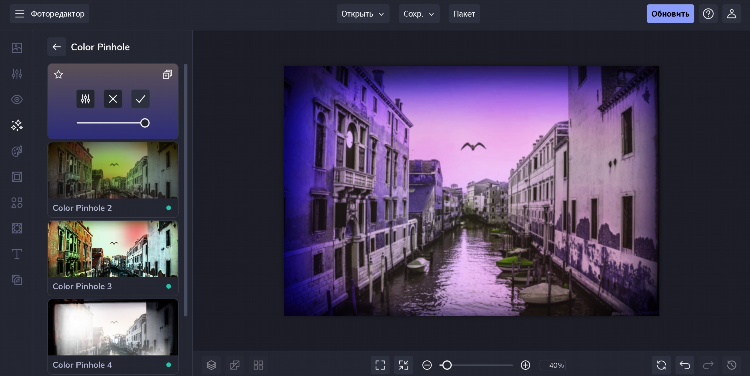Open the user account icon
Screen dimensions: 750x376
click(731, 14)
